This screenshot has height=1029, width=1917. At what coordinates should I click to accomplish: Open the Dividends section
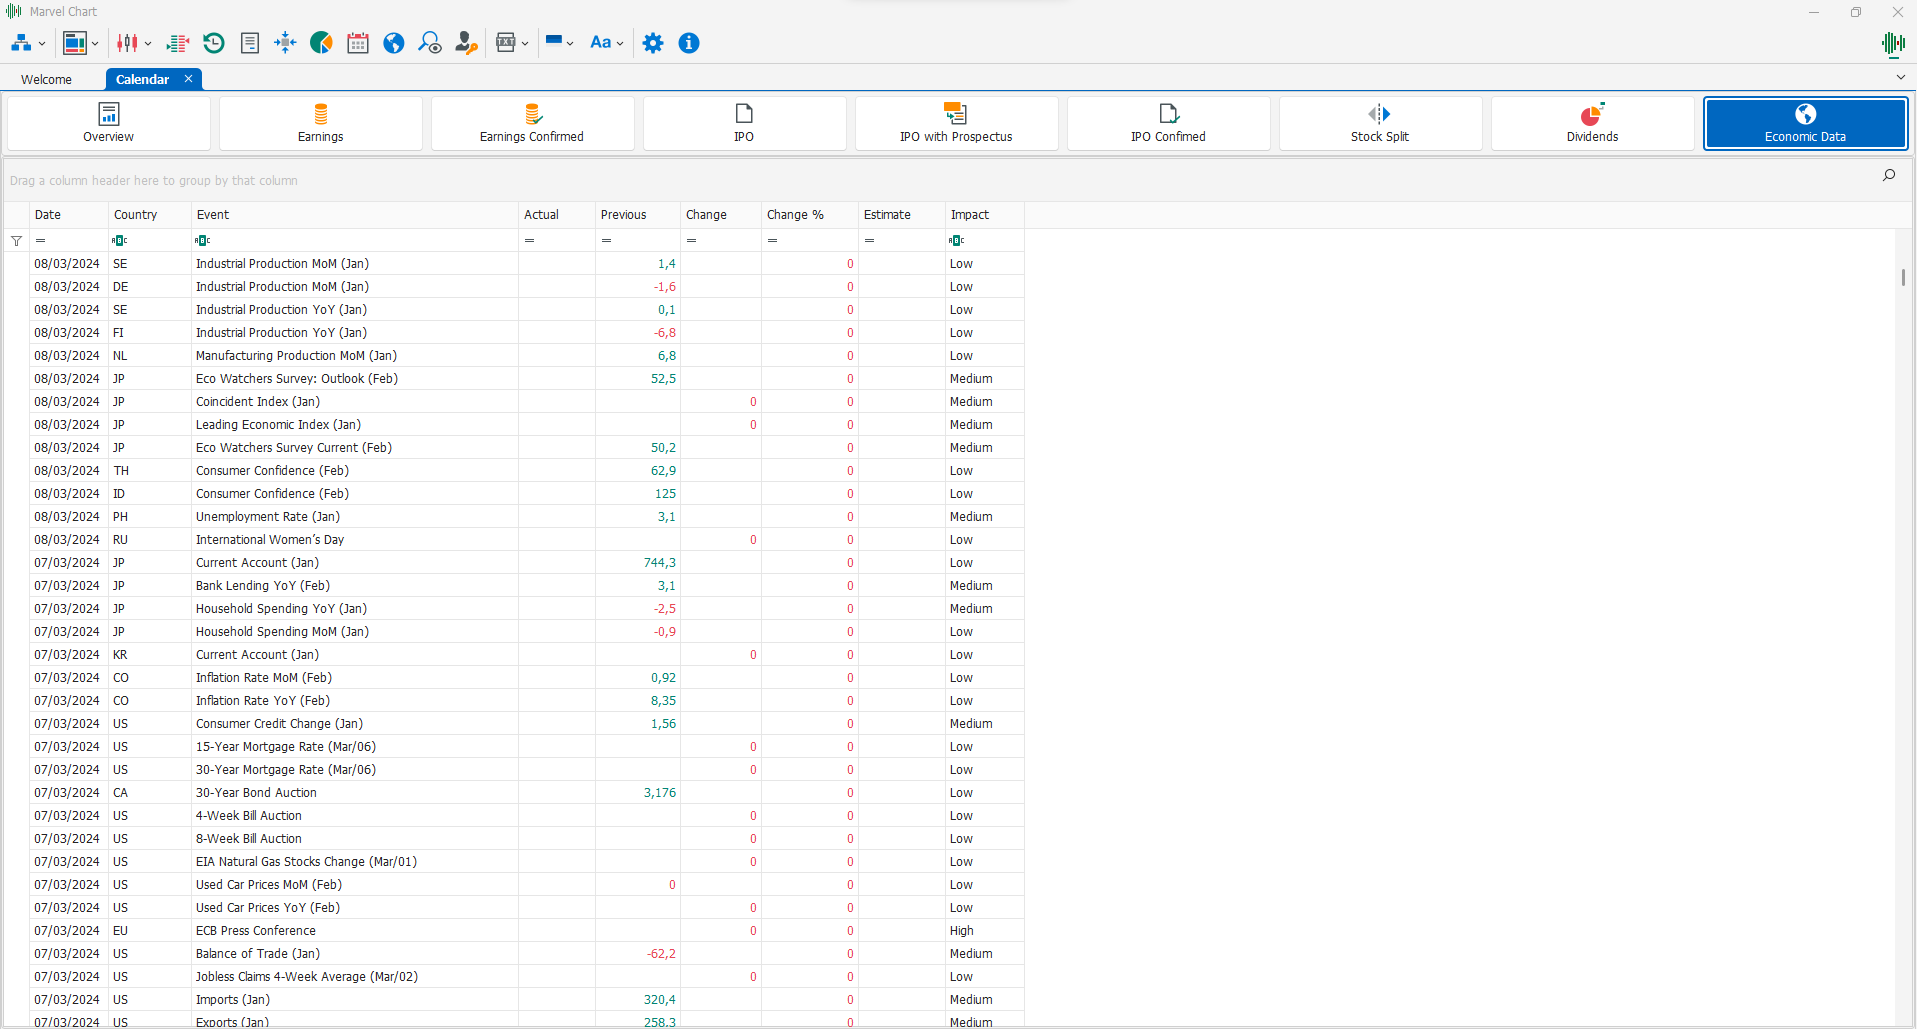point(1592,124)
